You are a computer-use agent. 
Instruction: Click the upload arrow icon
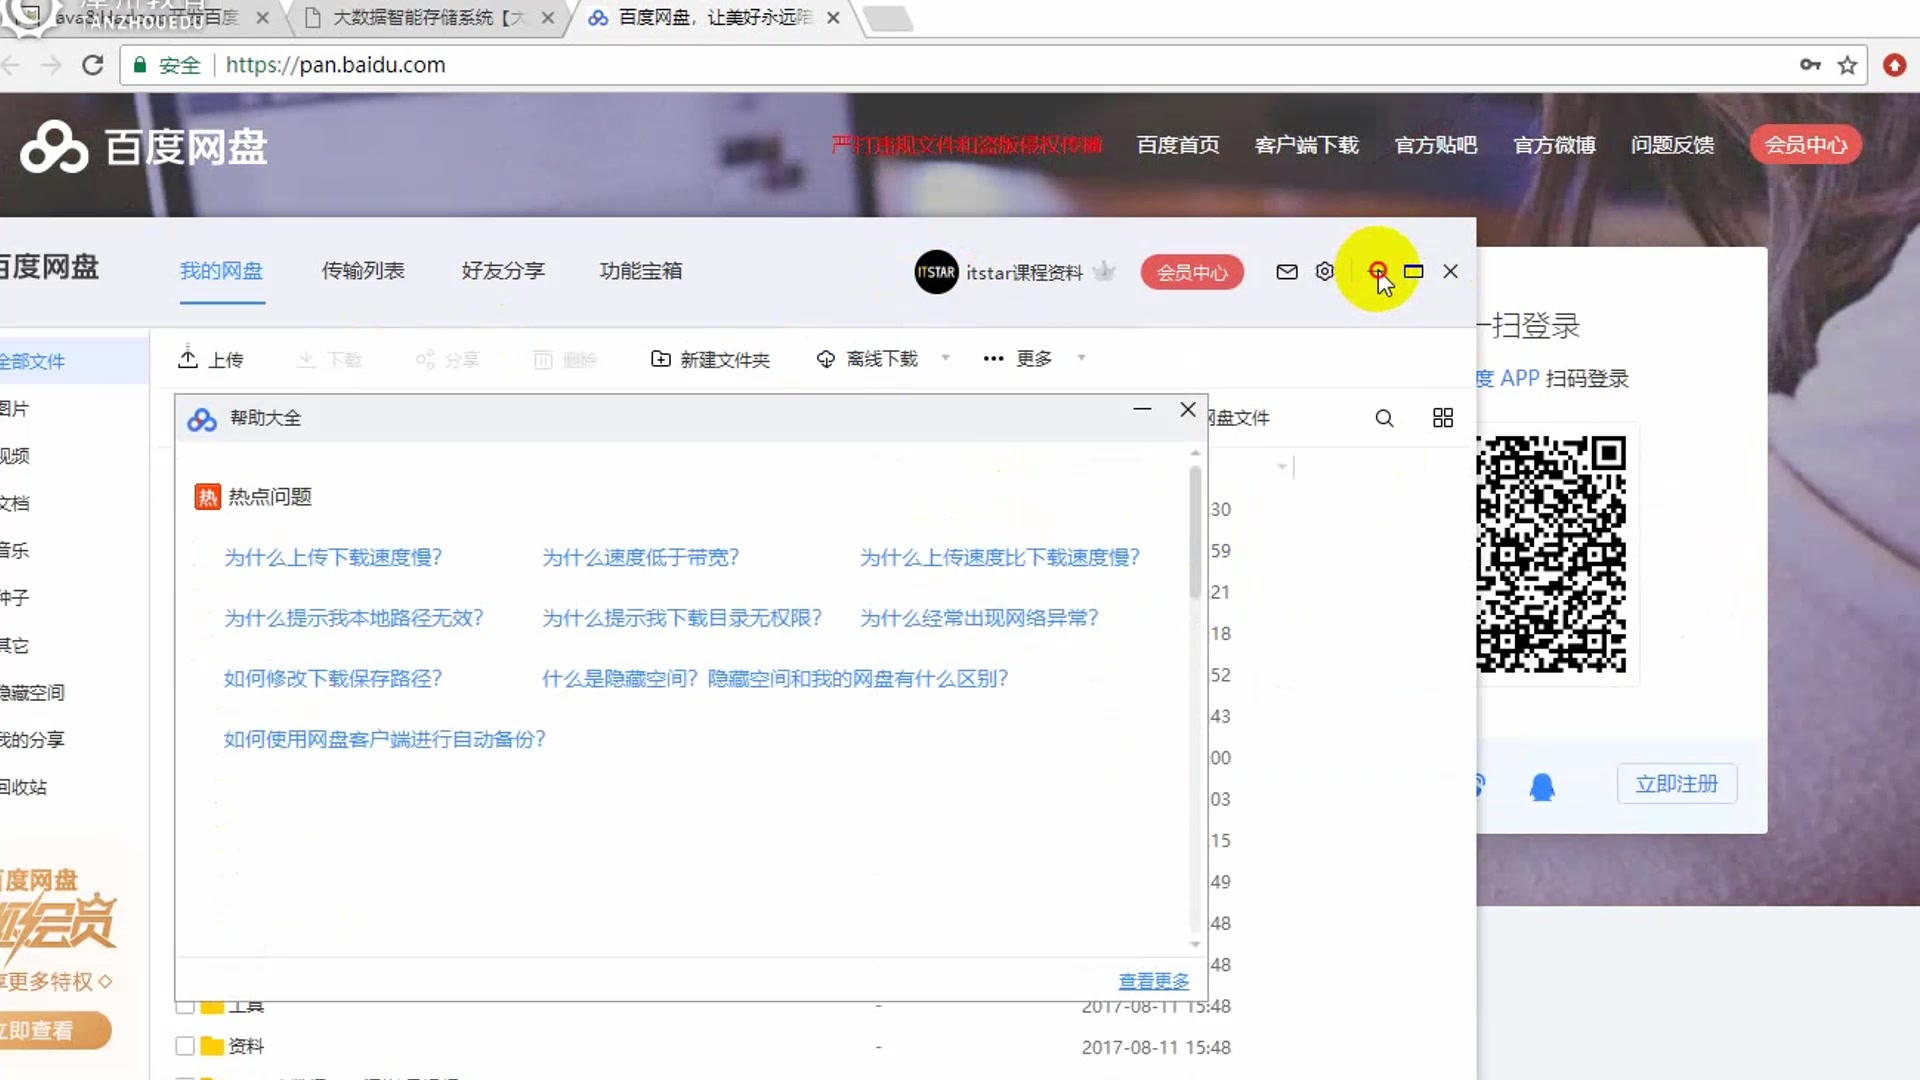pos(188,358)
